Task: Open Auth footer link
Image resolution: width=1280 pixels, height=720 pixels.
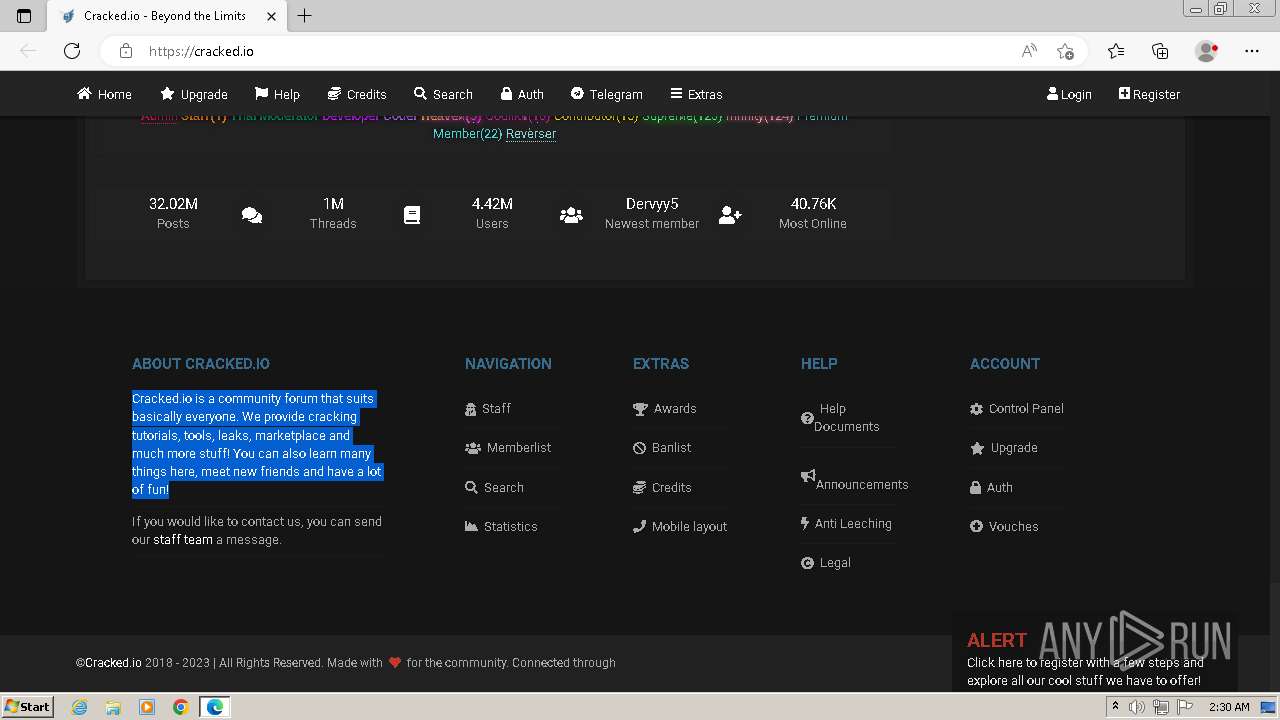Action: point(991,488)
